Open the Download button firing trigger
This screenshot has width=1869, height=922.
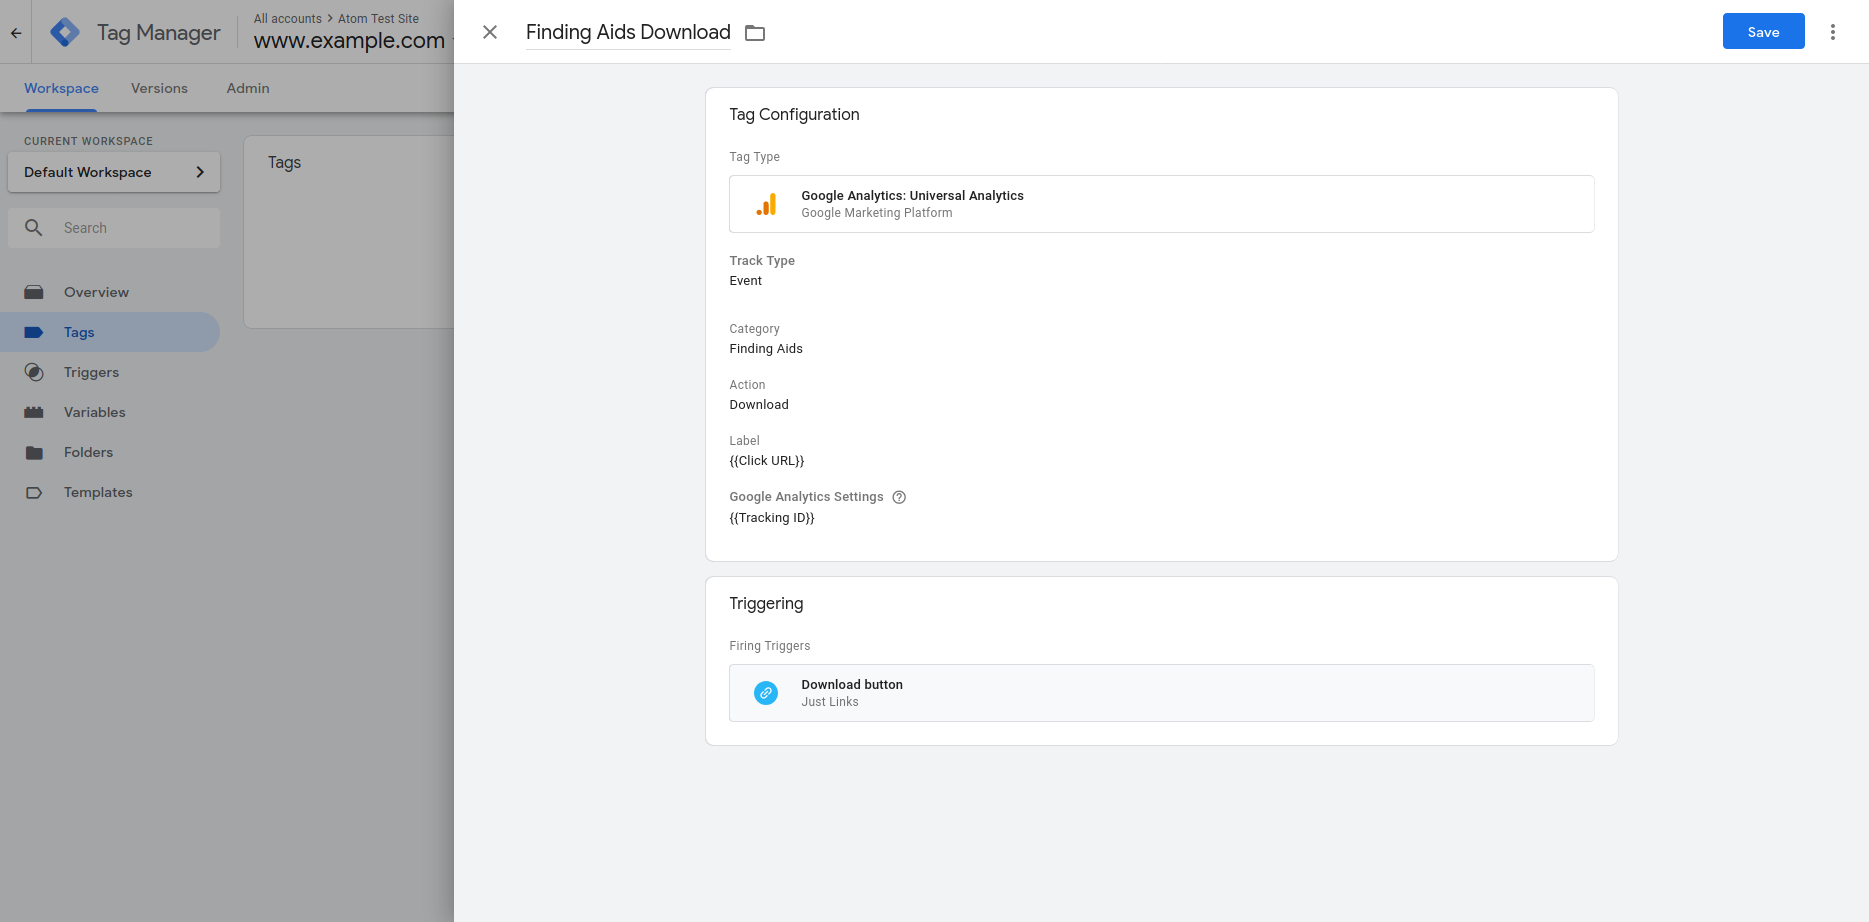[x=1160, y=693]
